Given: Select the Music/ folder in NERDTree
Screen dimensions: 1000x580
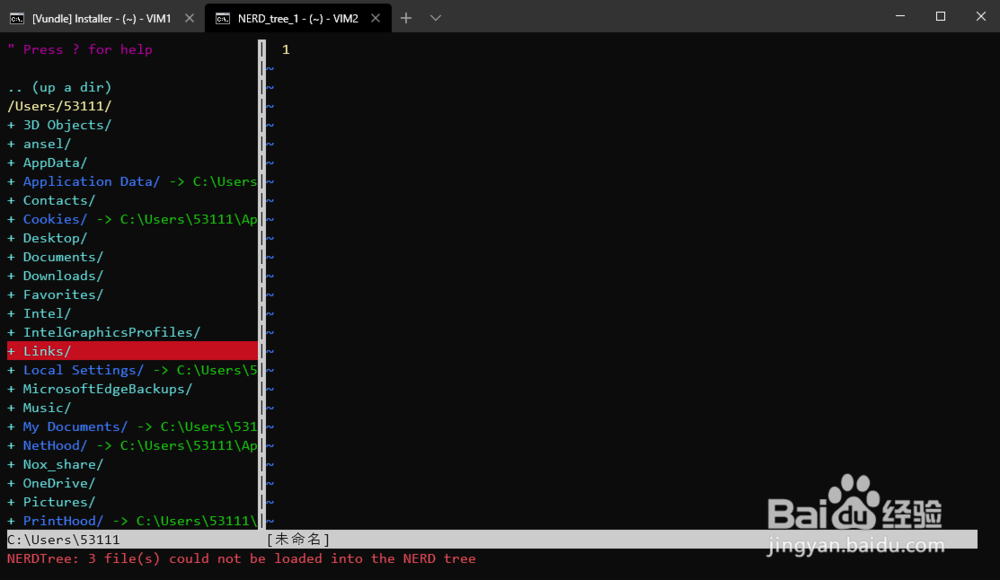Looking at the screenshot, I should [x=46, y=407].
